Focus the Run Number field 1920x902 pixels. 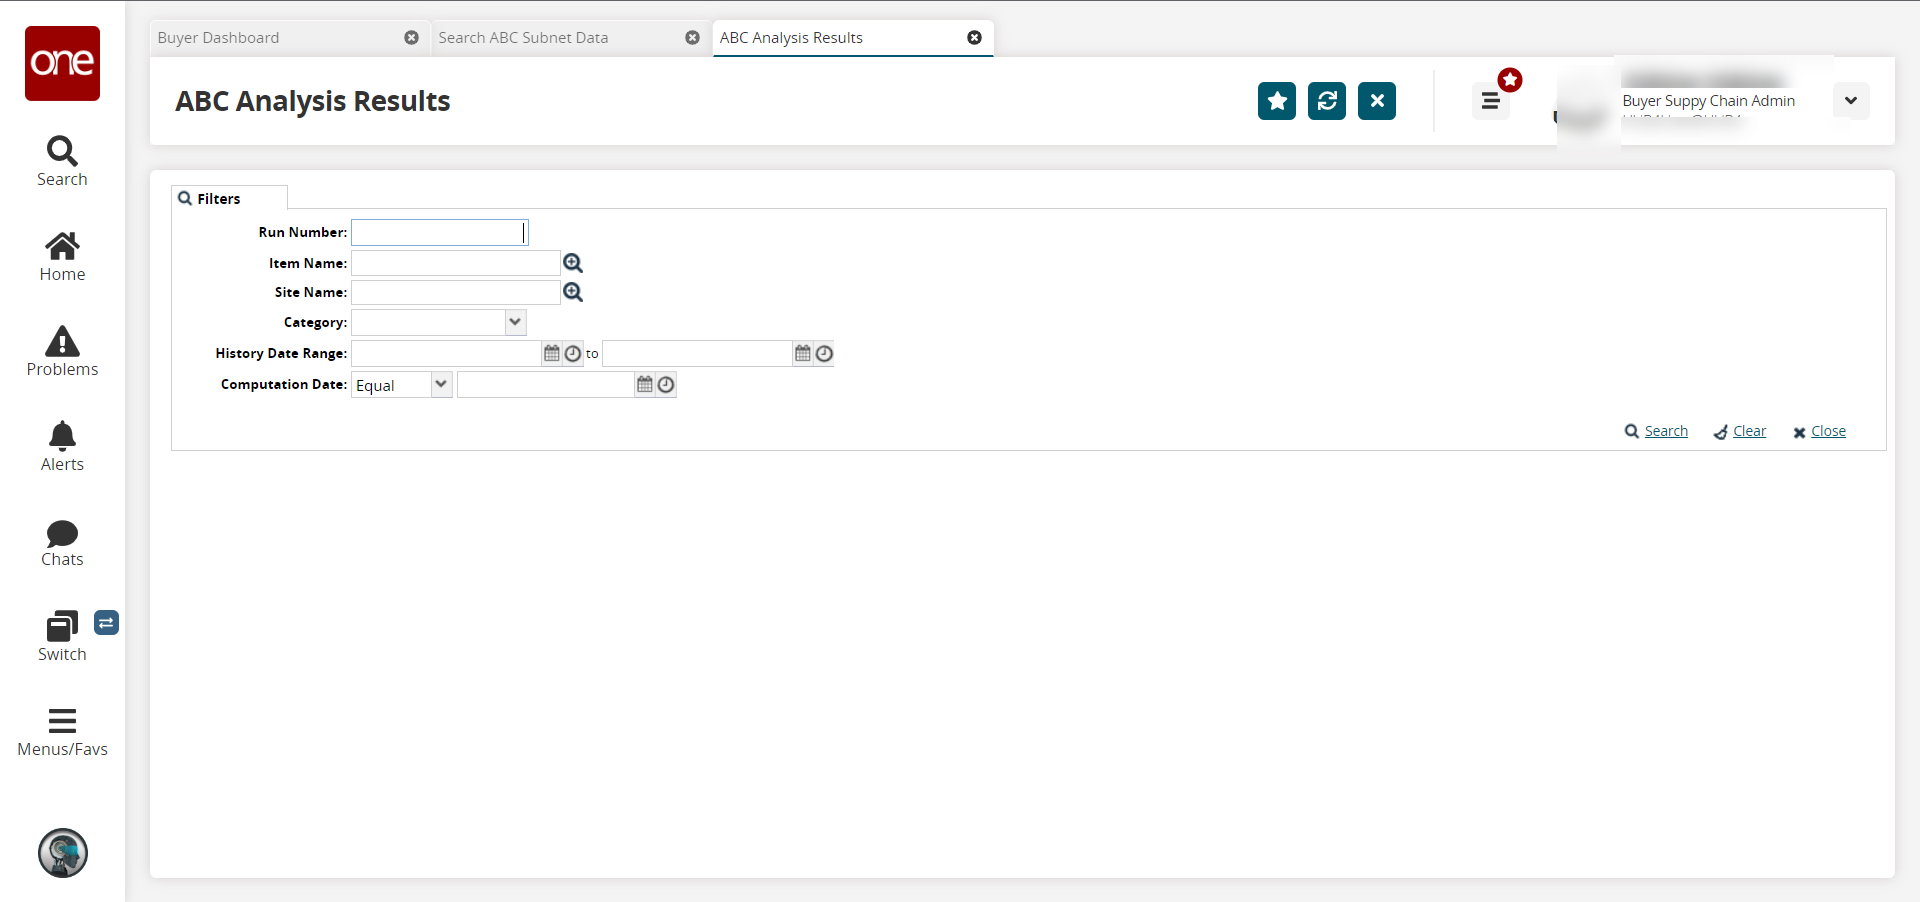[x=440, y=232]
